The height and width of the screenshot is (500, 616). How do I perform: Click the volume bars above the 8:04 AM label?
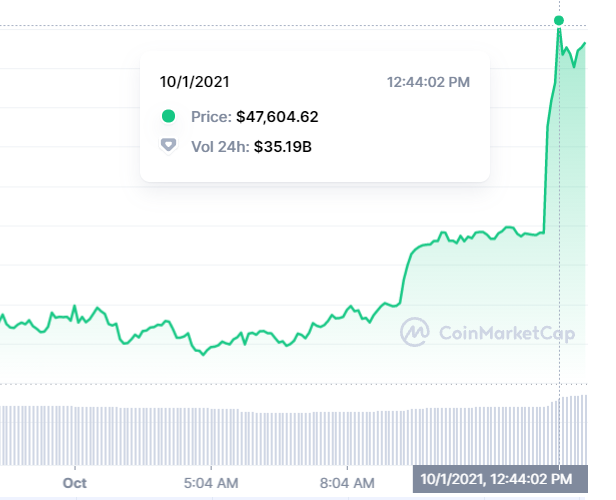[x=347, y=438]
